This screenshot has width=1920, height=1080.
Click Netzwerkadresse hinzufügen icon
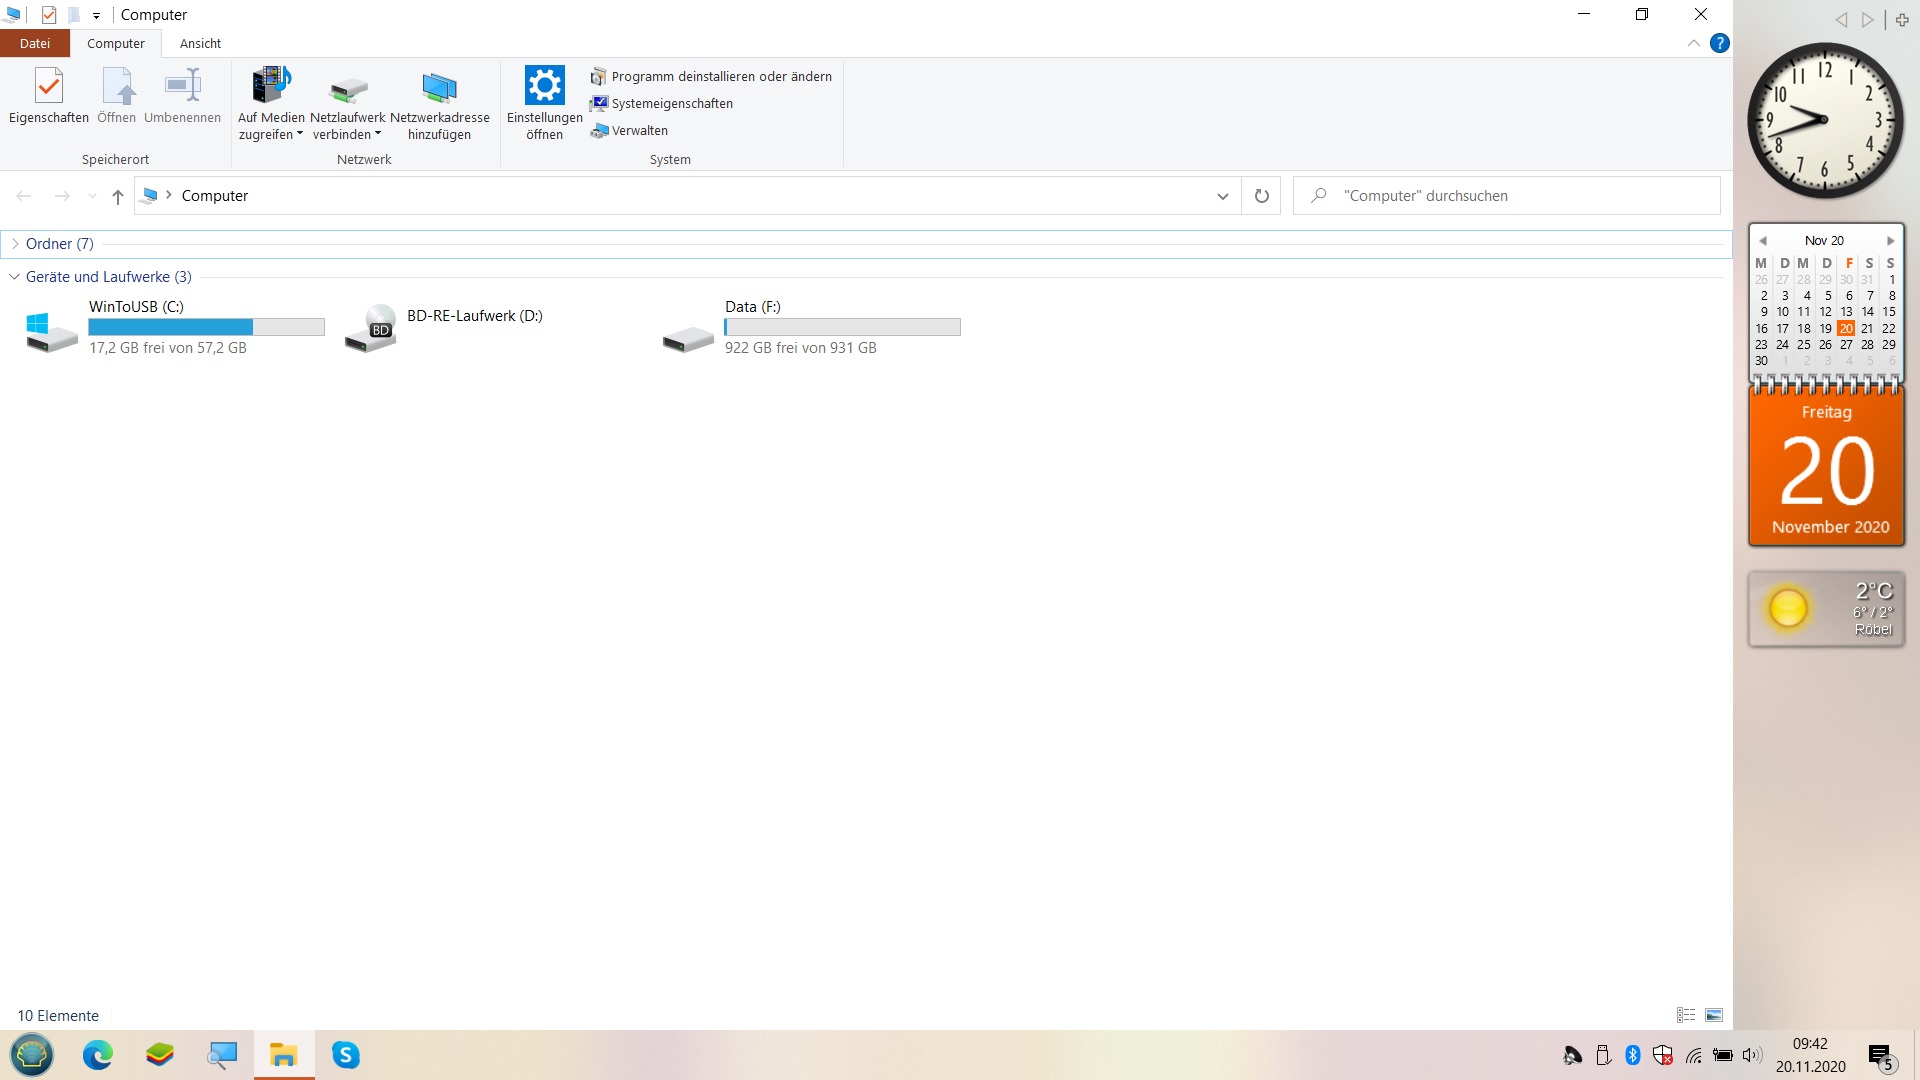(x=439, y=87)
